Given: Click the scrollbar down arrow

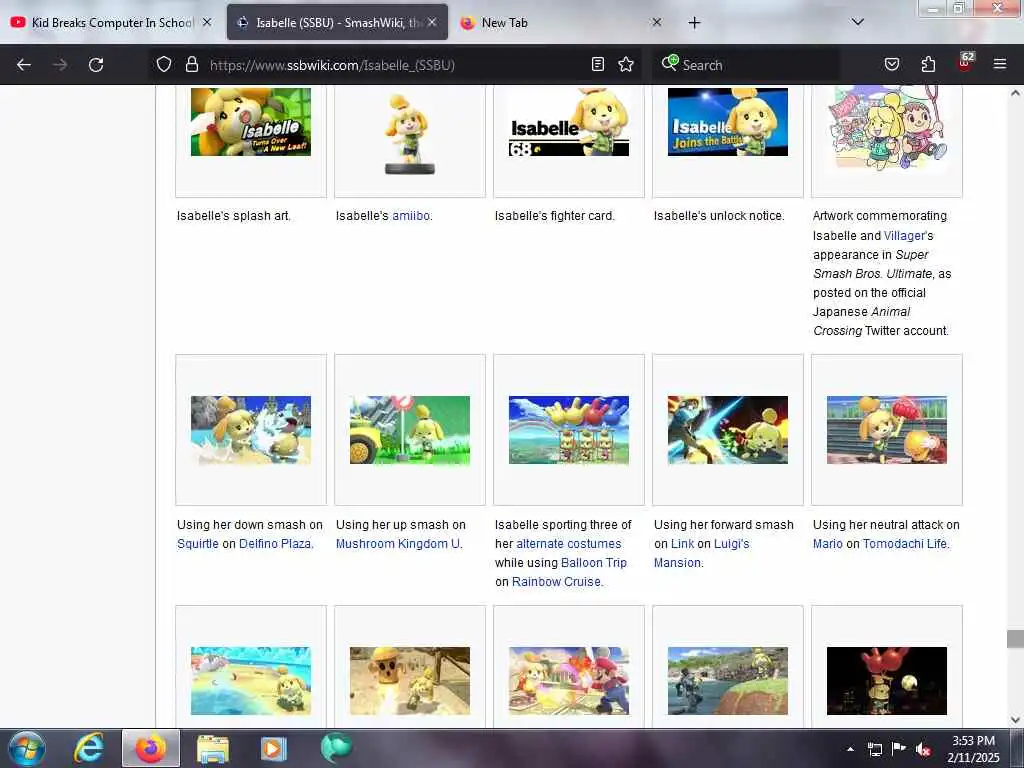Looking at the screenshot, I should 1015,720.
